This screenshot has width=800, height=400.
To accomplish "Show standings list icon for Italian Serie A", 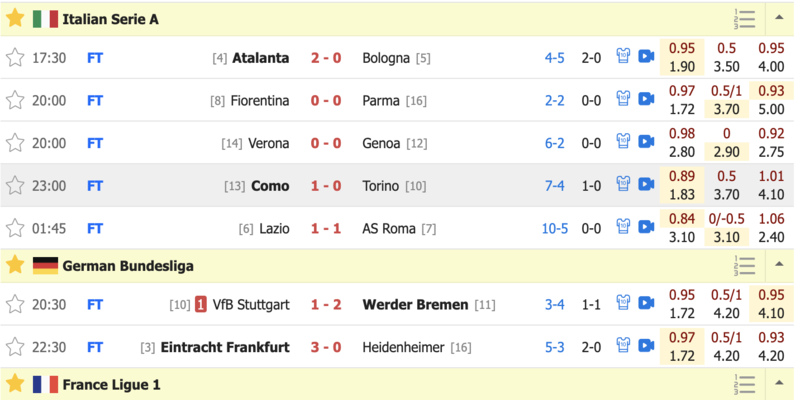I will tap(744, 18).
